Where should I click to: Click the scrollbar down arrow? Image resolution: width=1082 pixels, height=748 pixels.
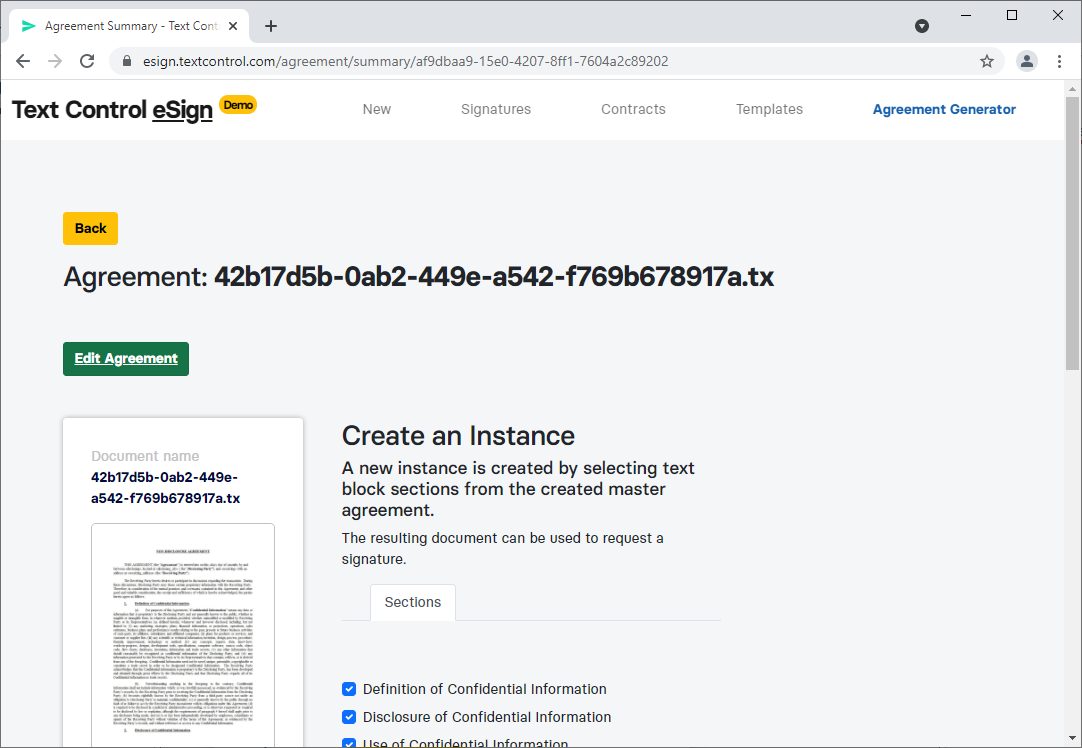pos(1072,738)
